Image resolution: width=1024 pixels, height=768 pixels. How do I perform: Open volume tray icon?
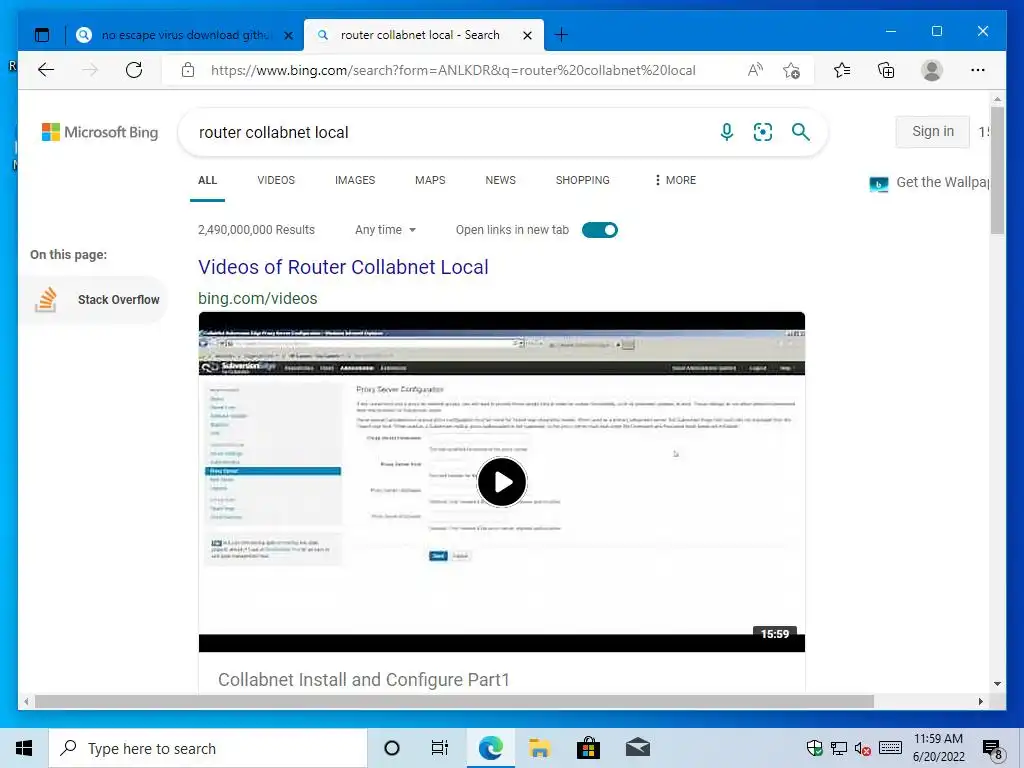tap(863, 748)
